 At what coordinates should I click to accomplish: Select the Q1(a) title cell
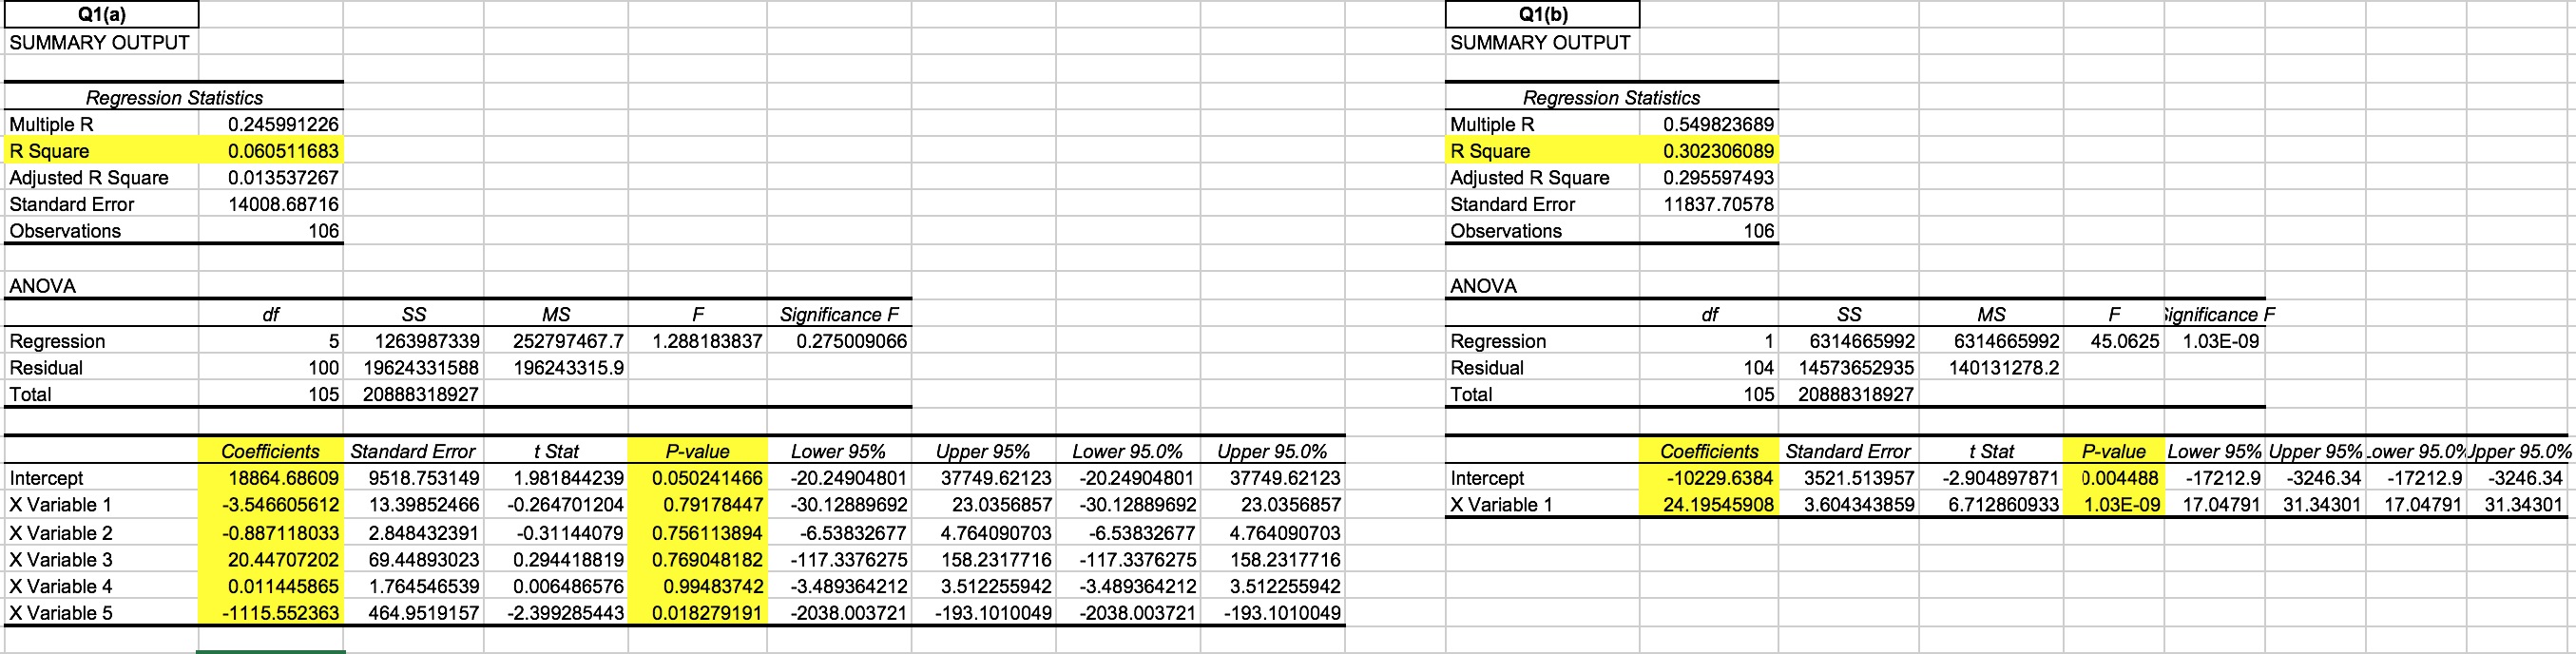coord(101,14)
